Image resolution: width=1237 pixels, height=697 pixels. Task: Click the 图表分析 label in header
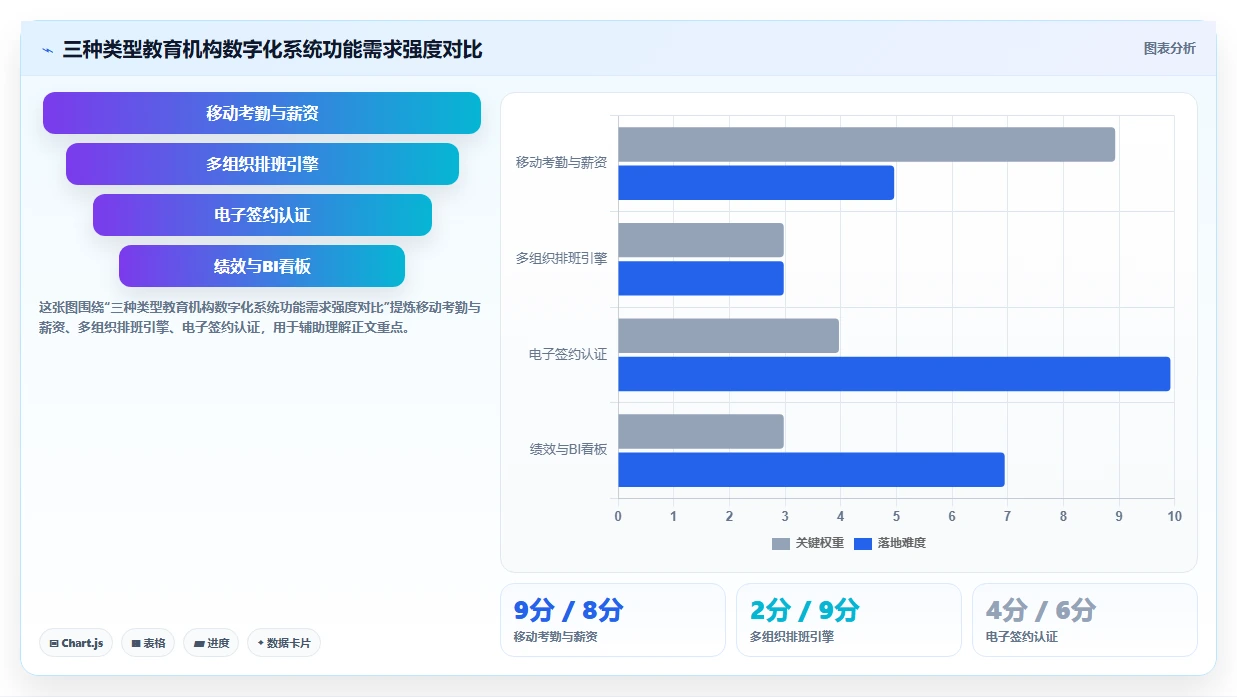coord(1169,48)
